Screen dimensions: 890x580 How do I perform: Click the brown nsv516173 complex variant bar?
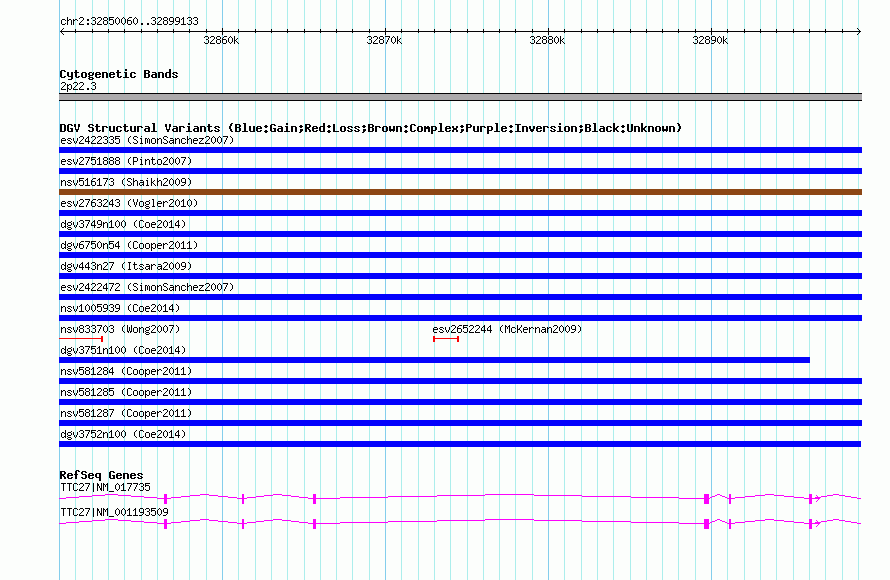click(460, 192)
